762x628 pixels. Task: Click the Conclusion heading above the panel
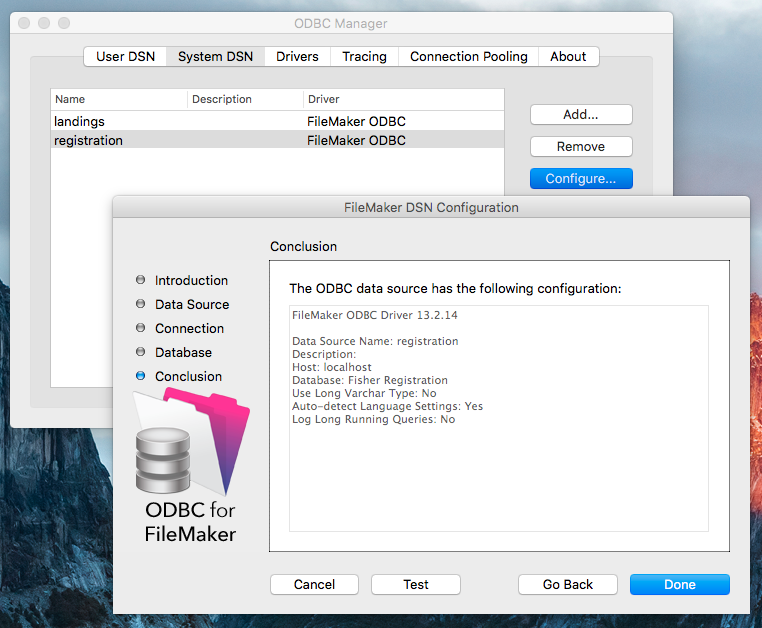point(303,246)
